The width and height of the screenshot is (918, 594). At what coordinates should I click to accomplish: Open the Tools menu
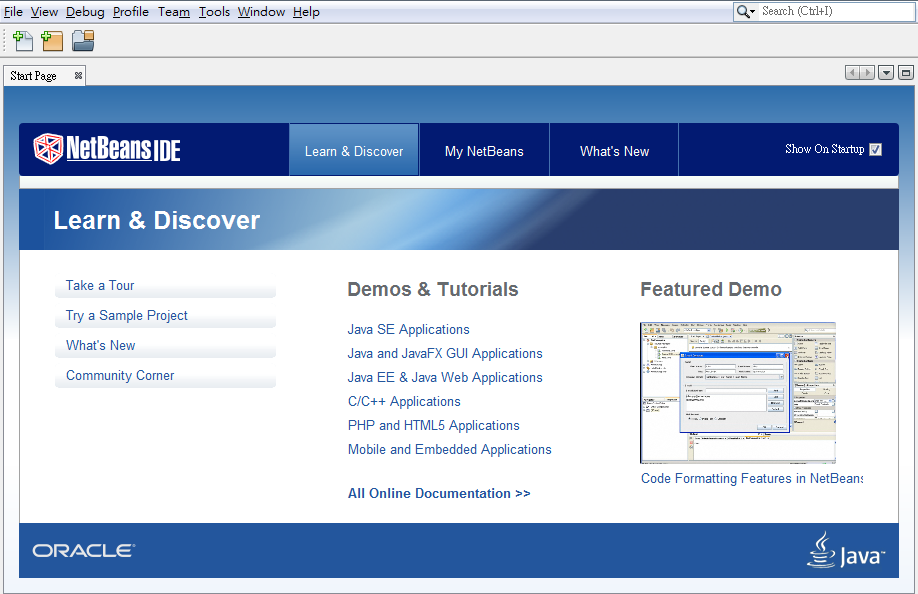[214, 12]
